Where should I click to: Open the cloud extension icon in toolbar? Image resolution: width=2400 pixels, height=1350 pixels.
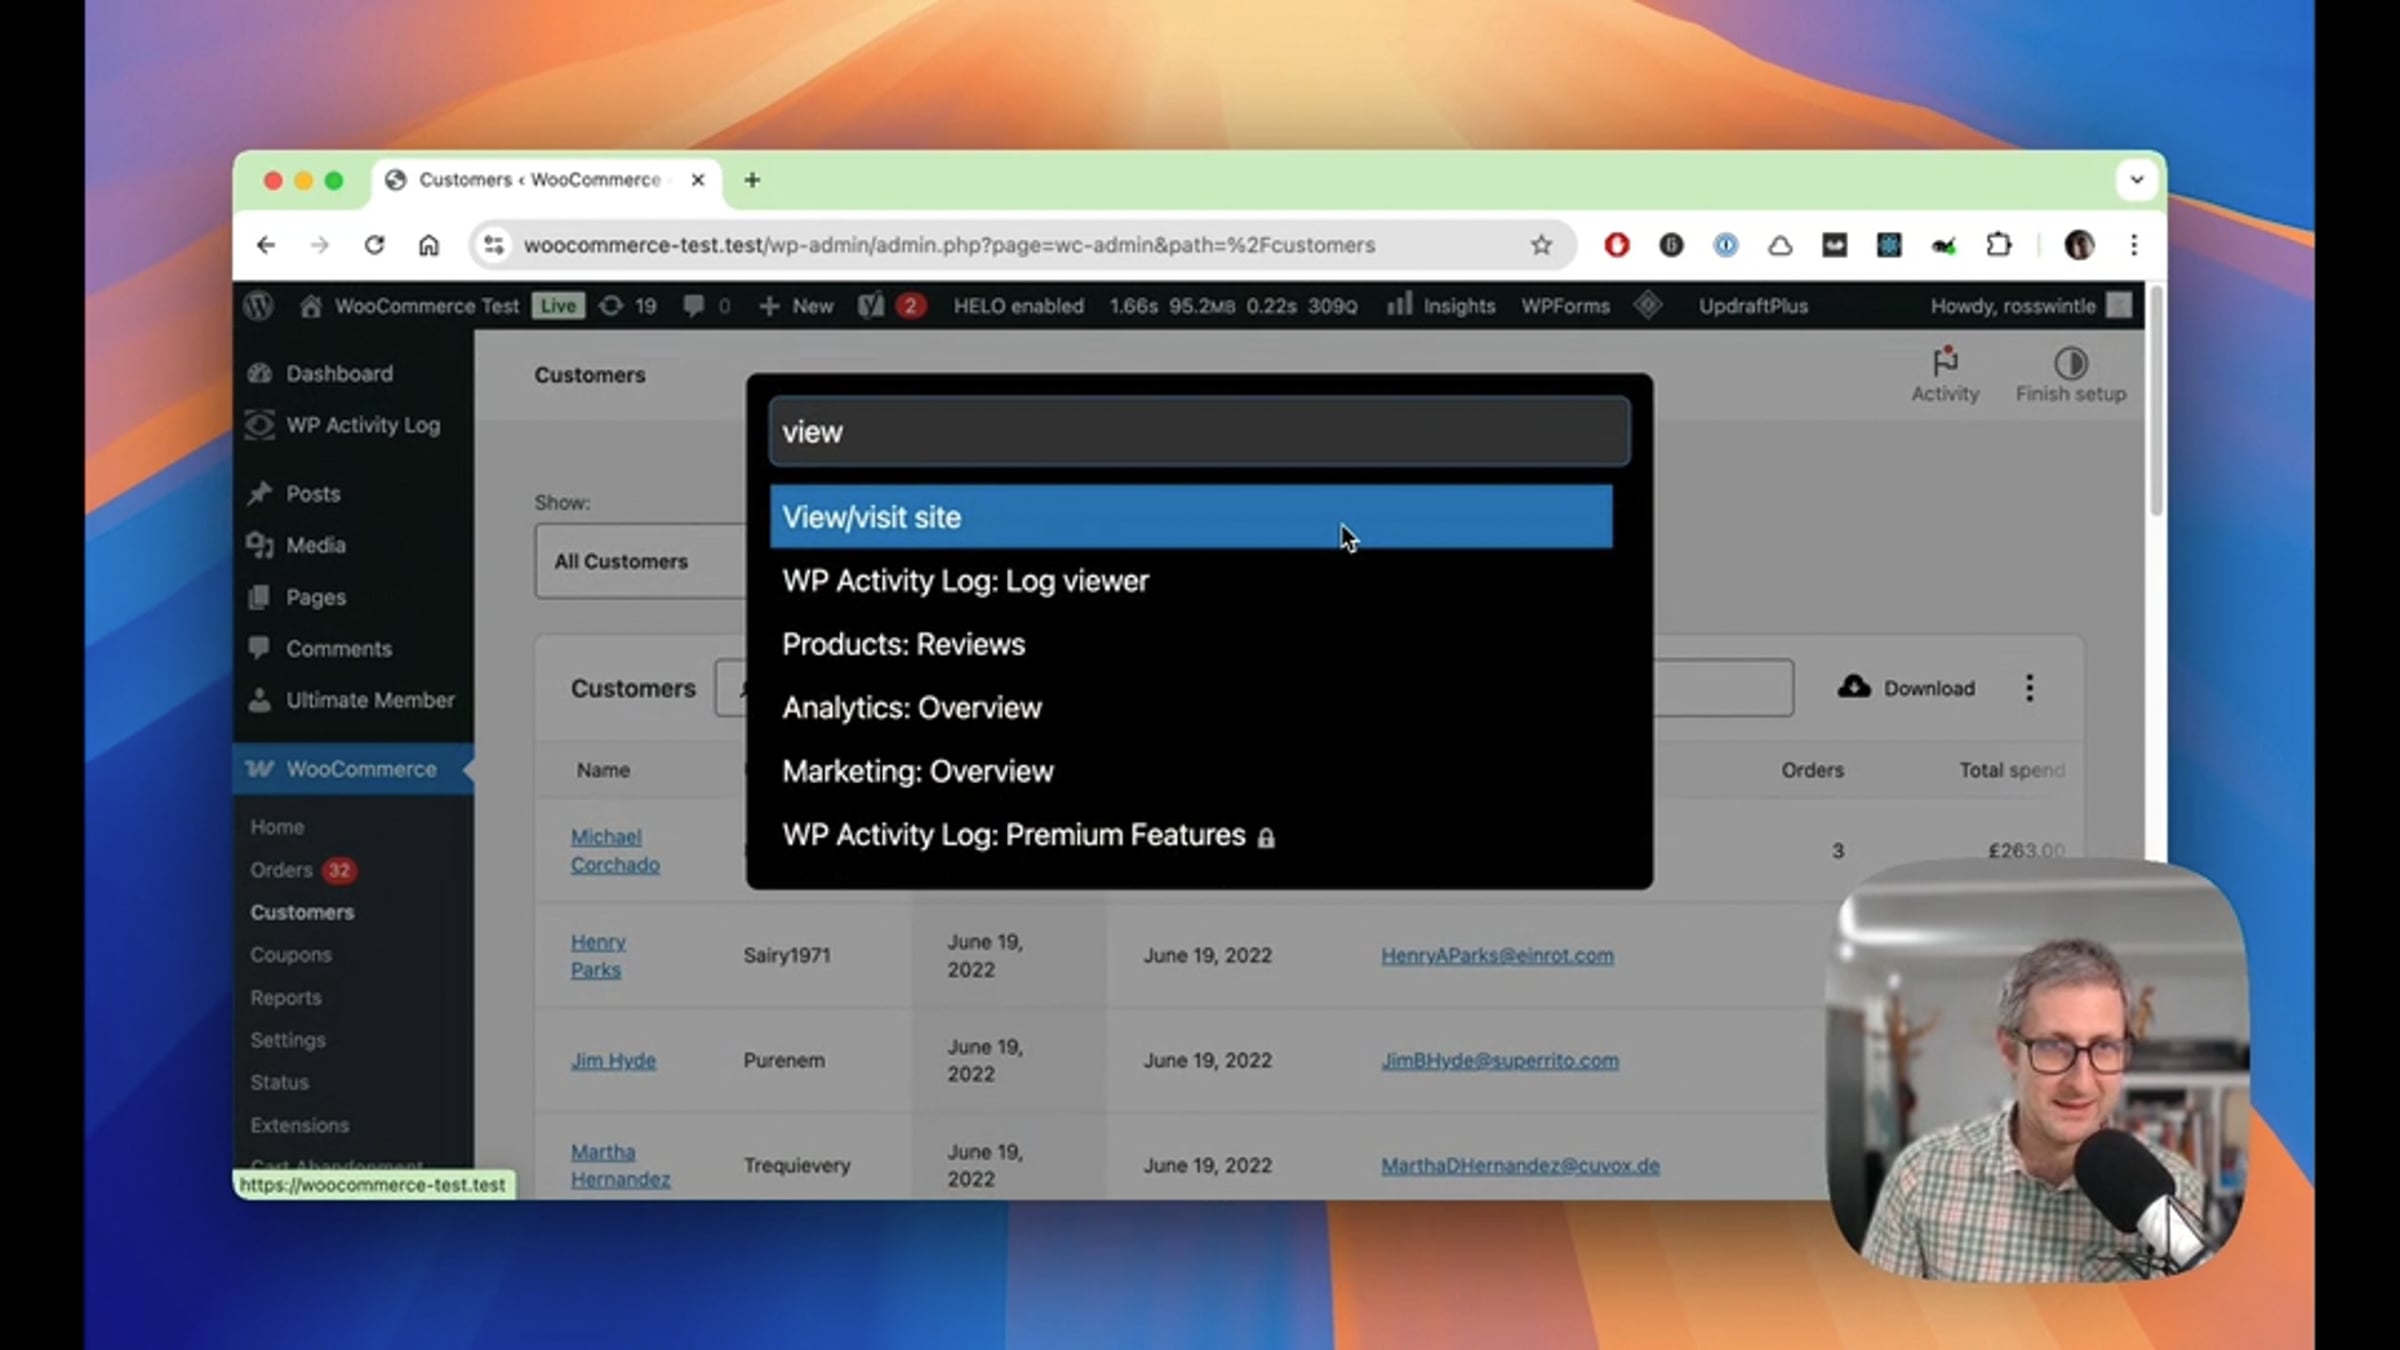1780,245
